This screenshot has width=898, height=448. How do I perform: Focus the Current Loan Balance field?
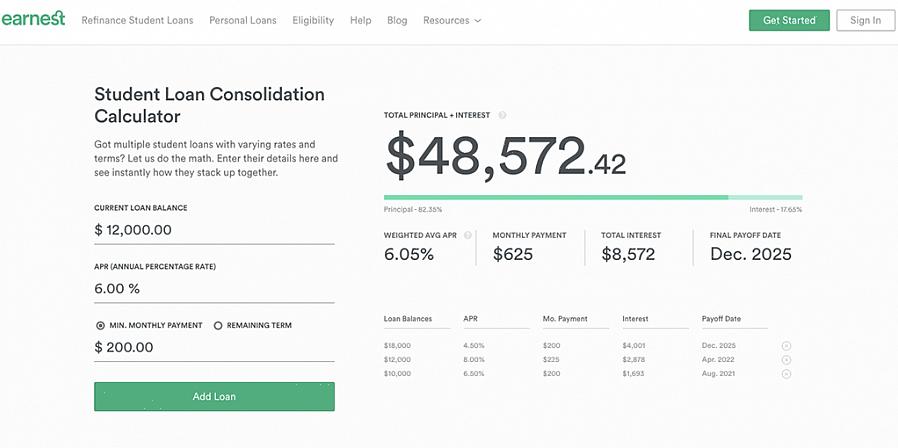pyautogui.click(x=214, y=230)
